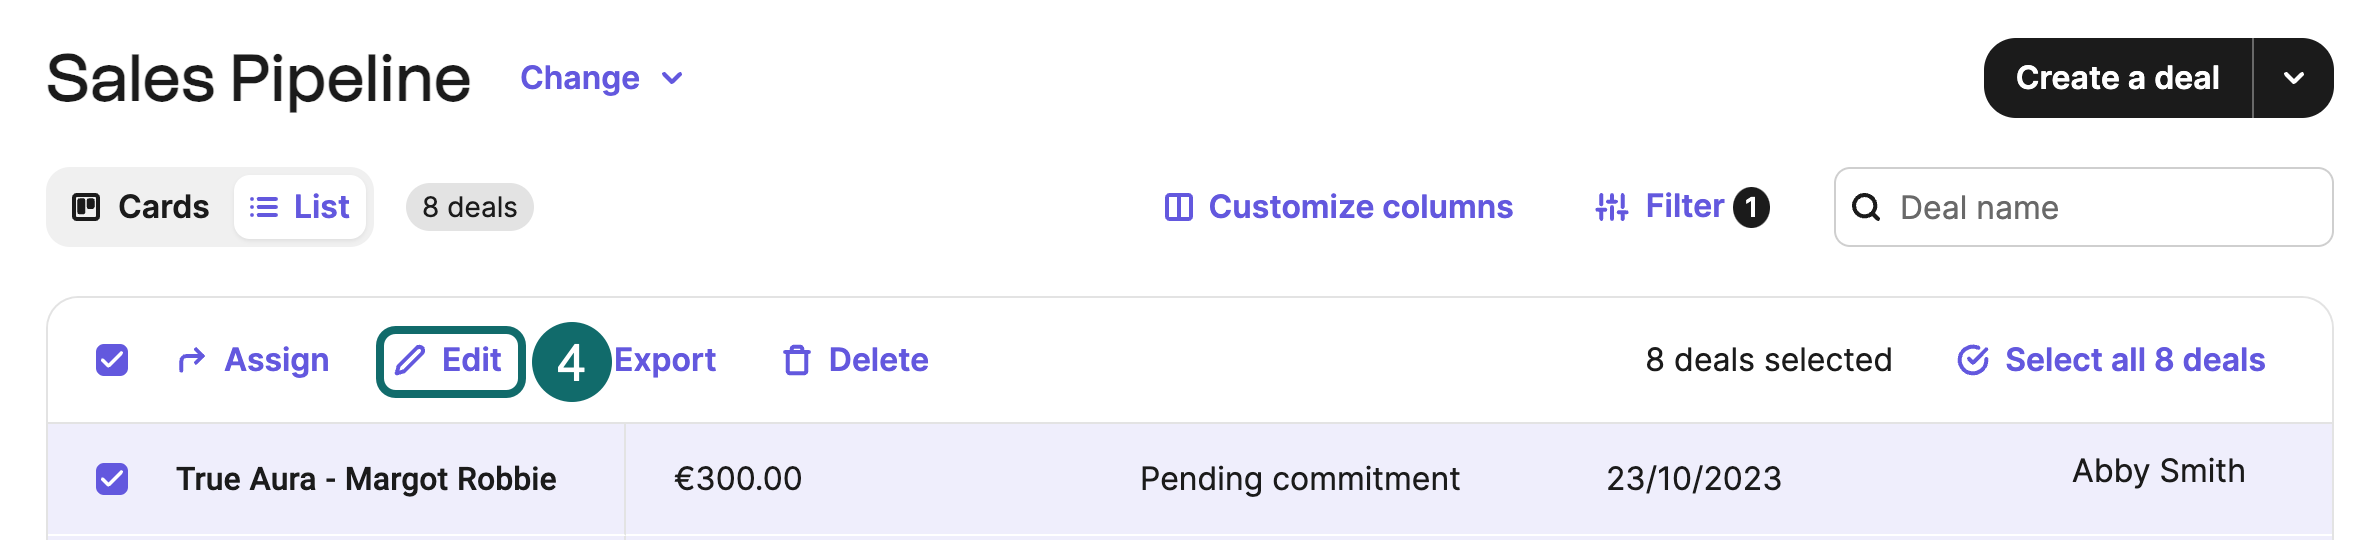This screenshot has width=2362, height=540.
Task: Focus the Deal name search field
Action: click(2084, 207)
